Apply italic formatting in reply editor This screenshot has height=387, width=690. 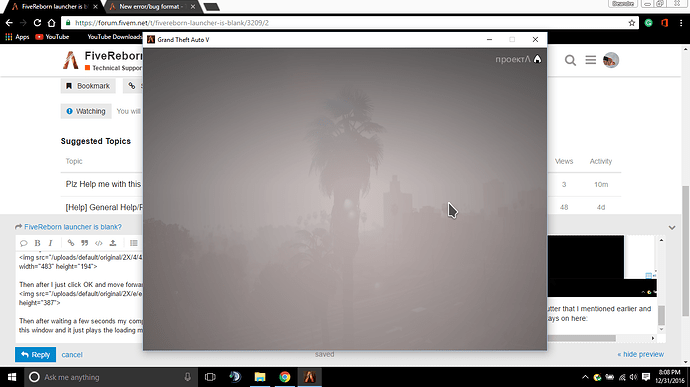(x=51, y=243)
